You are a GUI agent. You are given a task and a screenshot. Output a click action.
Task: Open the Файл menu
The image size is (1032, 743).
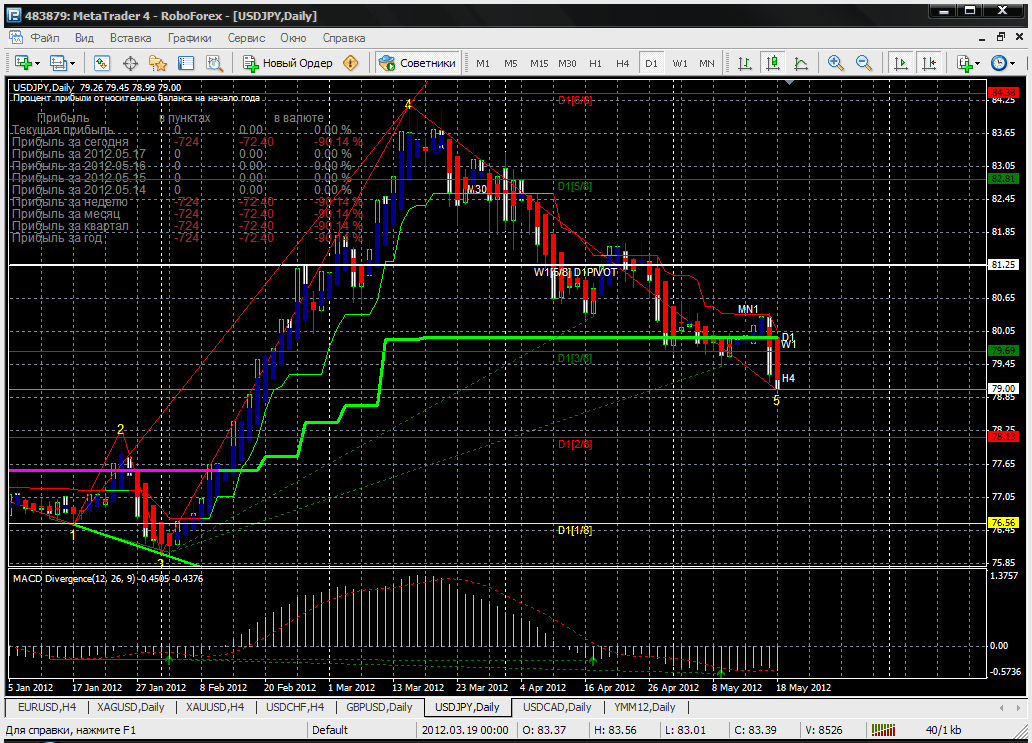[45, 38]
